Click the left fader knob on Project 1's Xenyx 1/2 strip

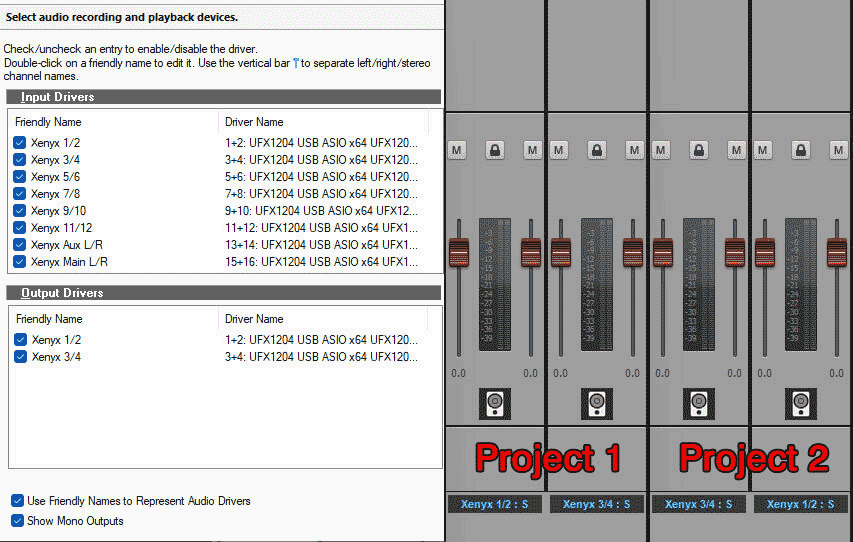(x=459, y=252)
